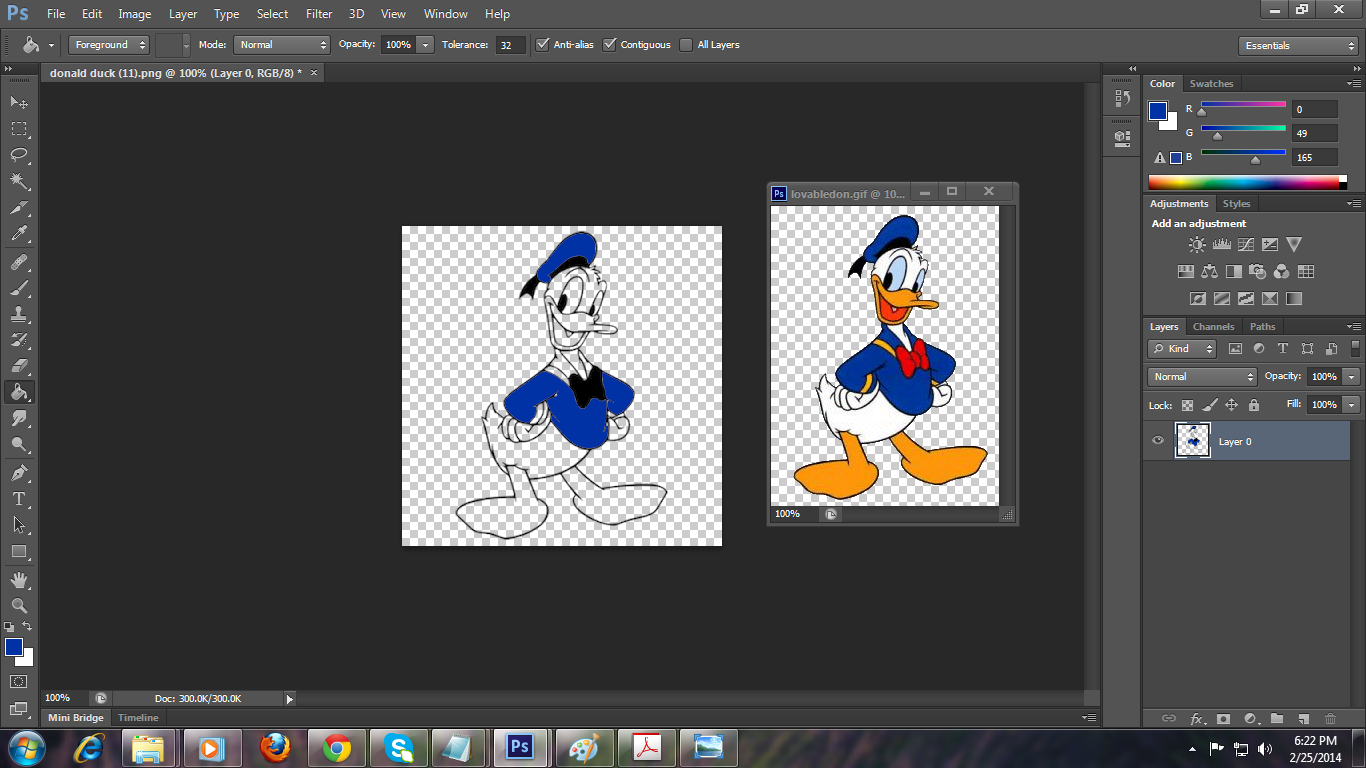
Task: Open the layer Fill dropdown arrow
Action: pyautogui.click(x=1352, y=404)
